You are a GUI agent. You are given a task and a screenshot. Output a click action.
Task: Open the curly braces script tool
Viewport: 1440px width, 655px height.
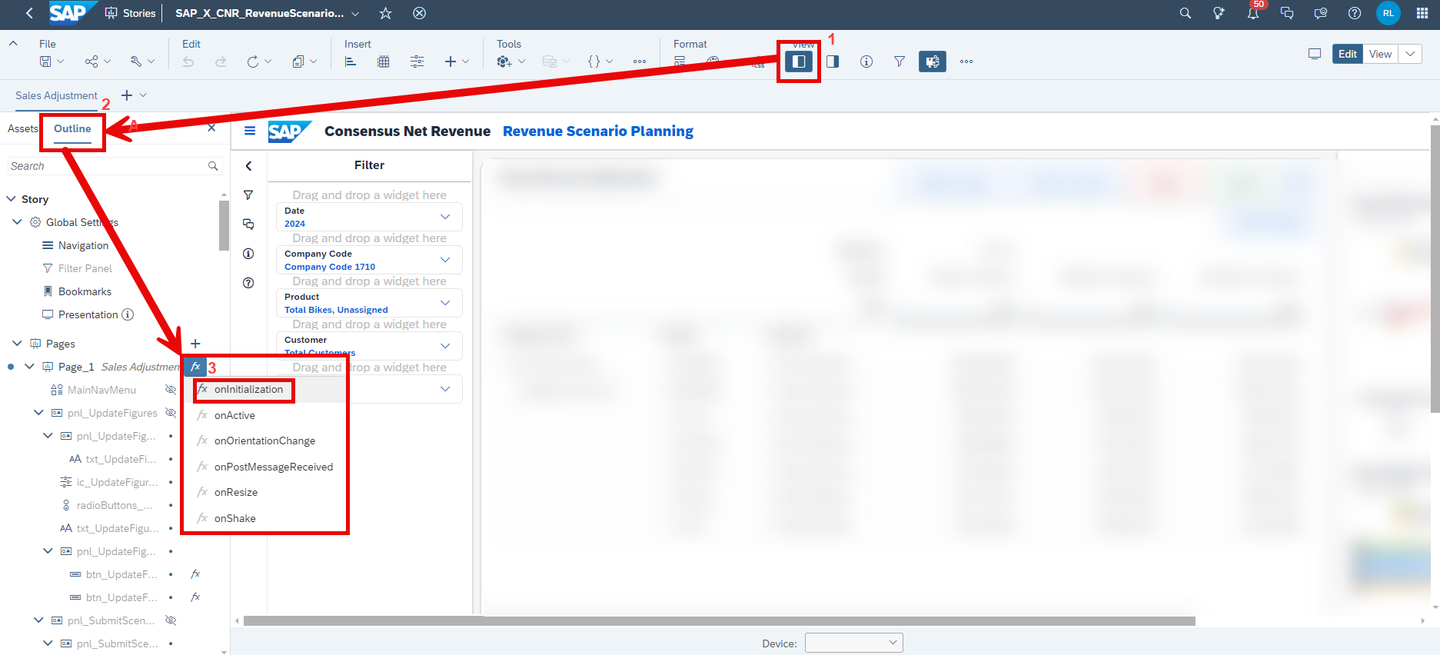point(594,61)
